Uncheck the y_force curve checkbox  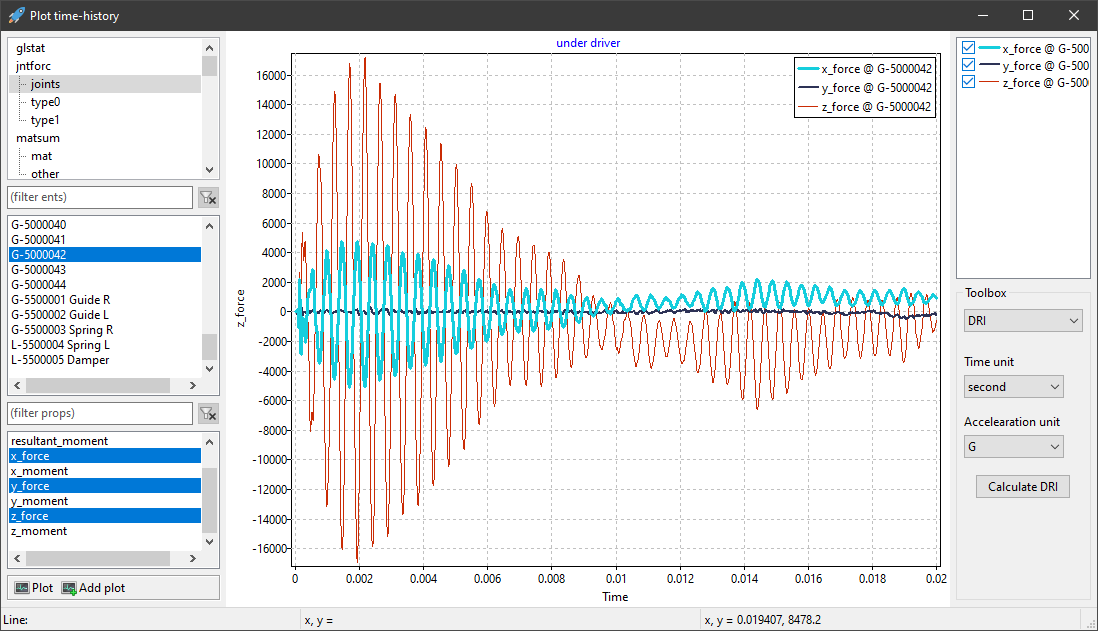click(x=968, y=64)
